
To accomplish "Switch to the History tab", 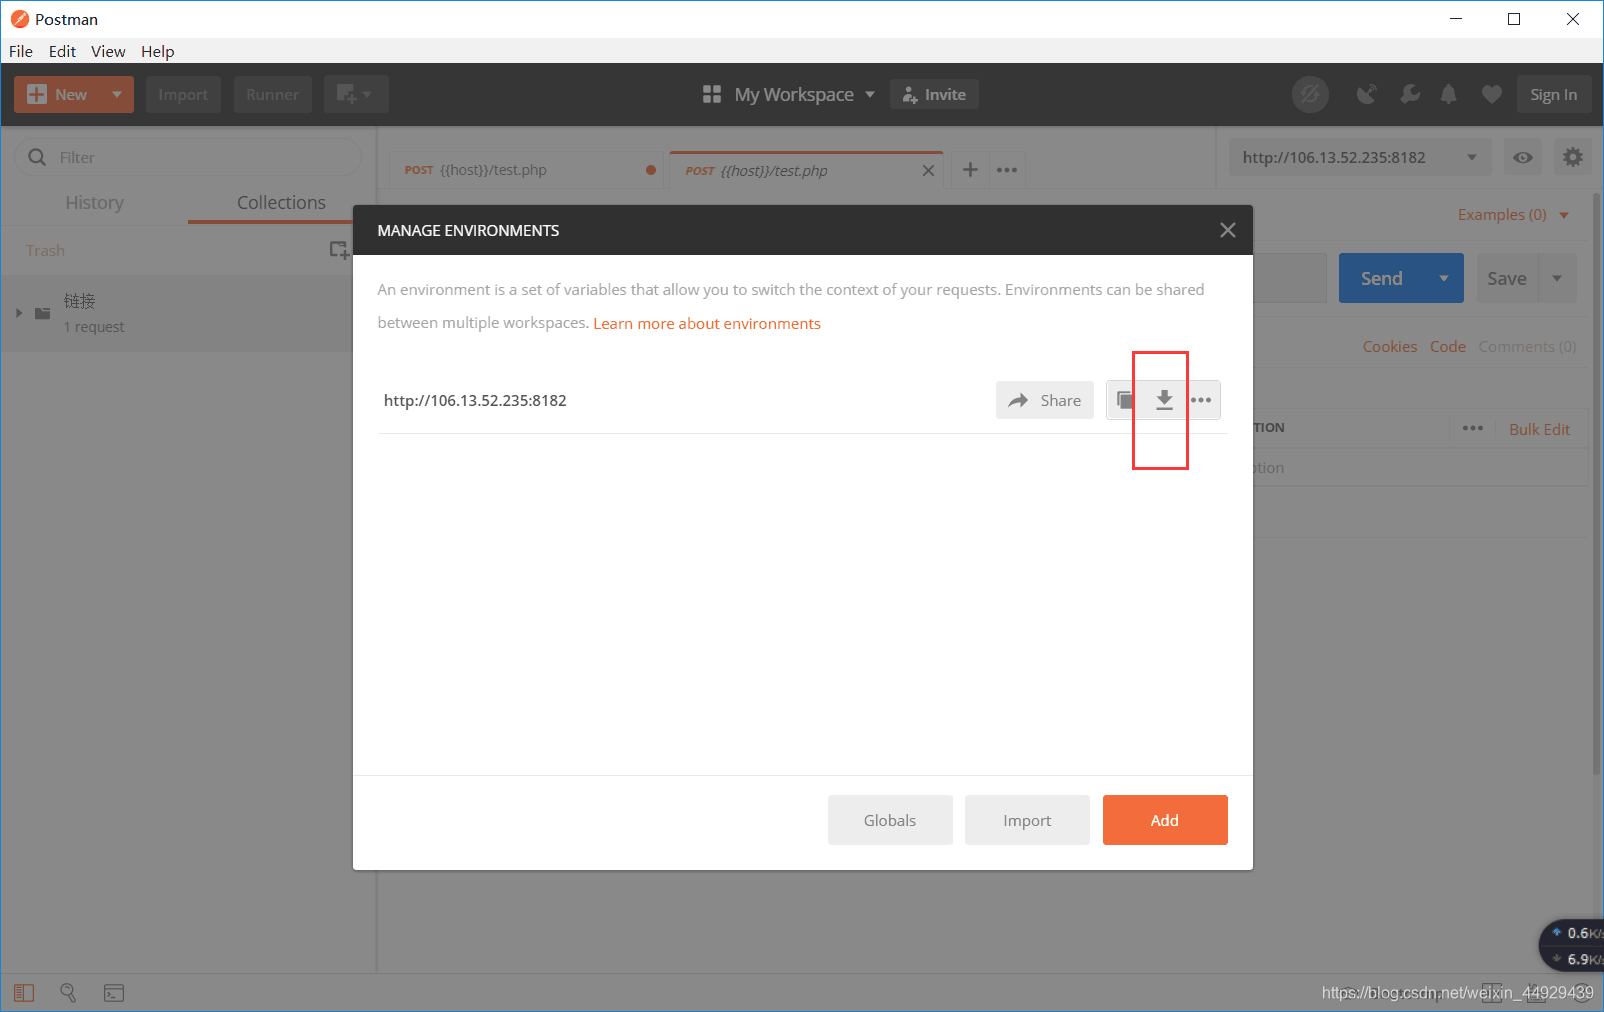I will coord(94,202).
